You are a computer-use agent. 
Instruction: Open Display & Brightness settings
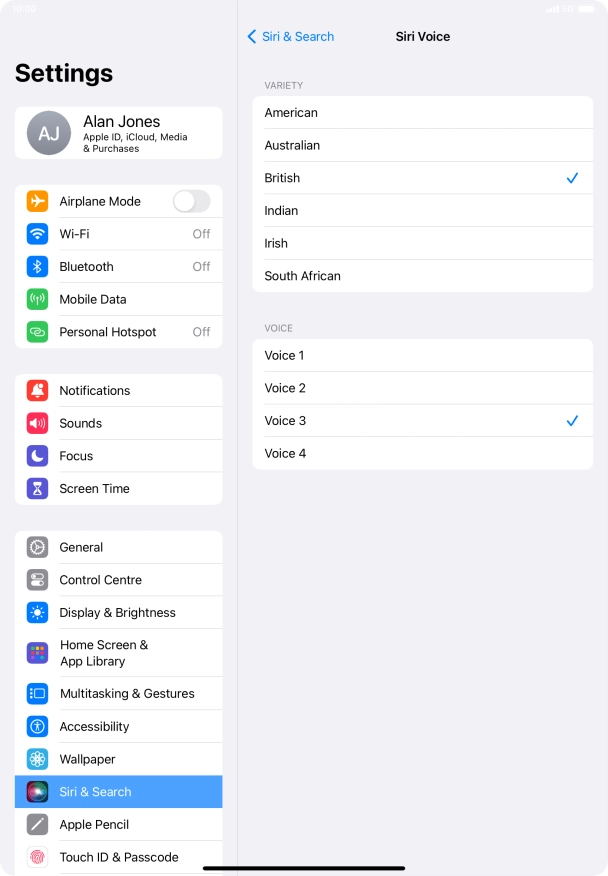[118, 612]
